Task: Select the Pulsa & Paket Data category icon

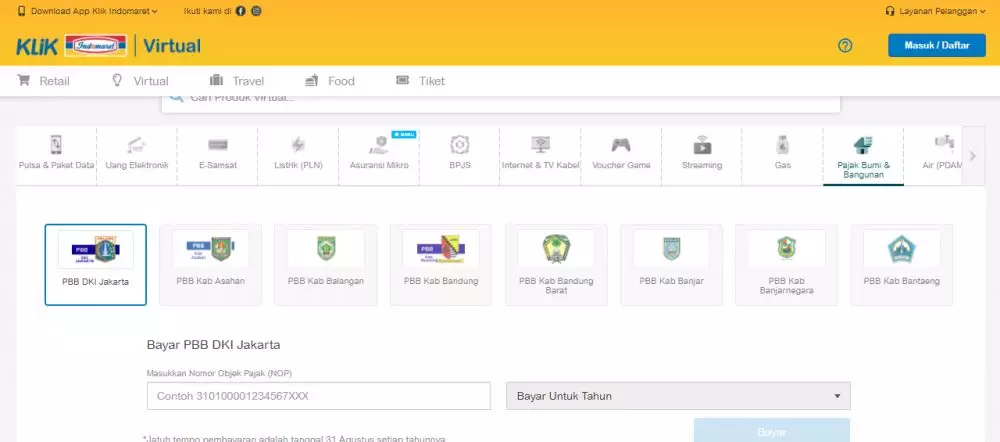Action: point(56,145)
